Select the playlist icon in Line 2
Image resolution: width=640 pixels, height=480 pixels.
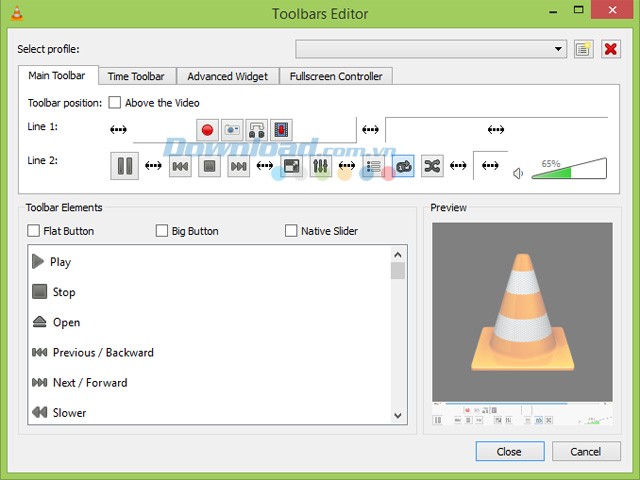pos(375,166)
